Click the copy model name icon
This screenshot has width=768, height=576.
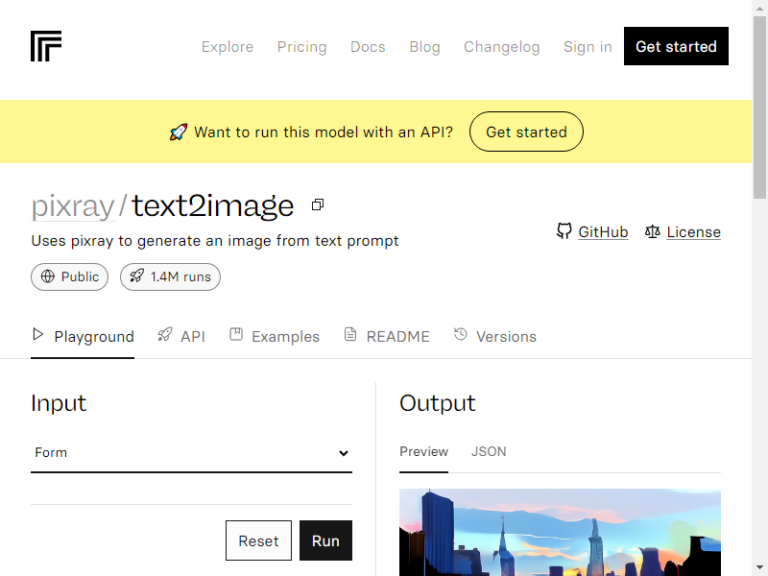[317, 205]
